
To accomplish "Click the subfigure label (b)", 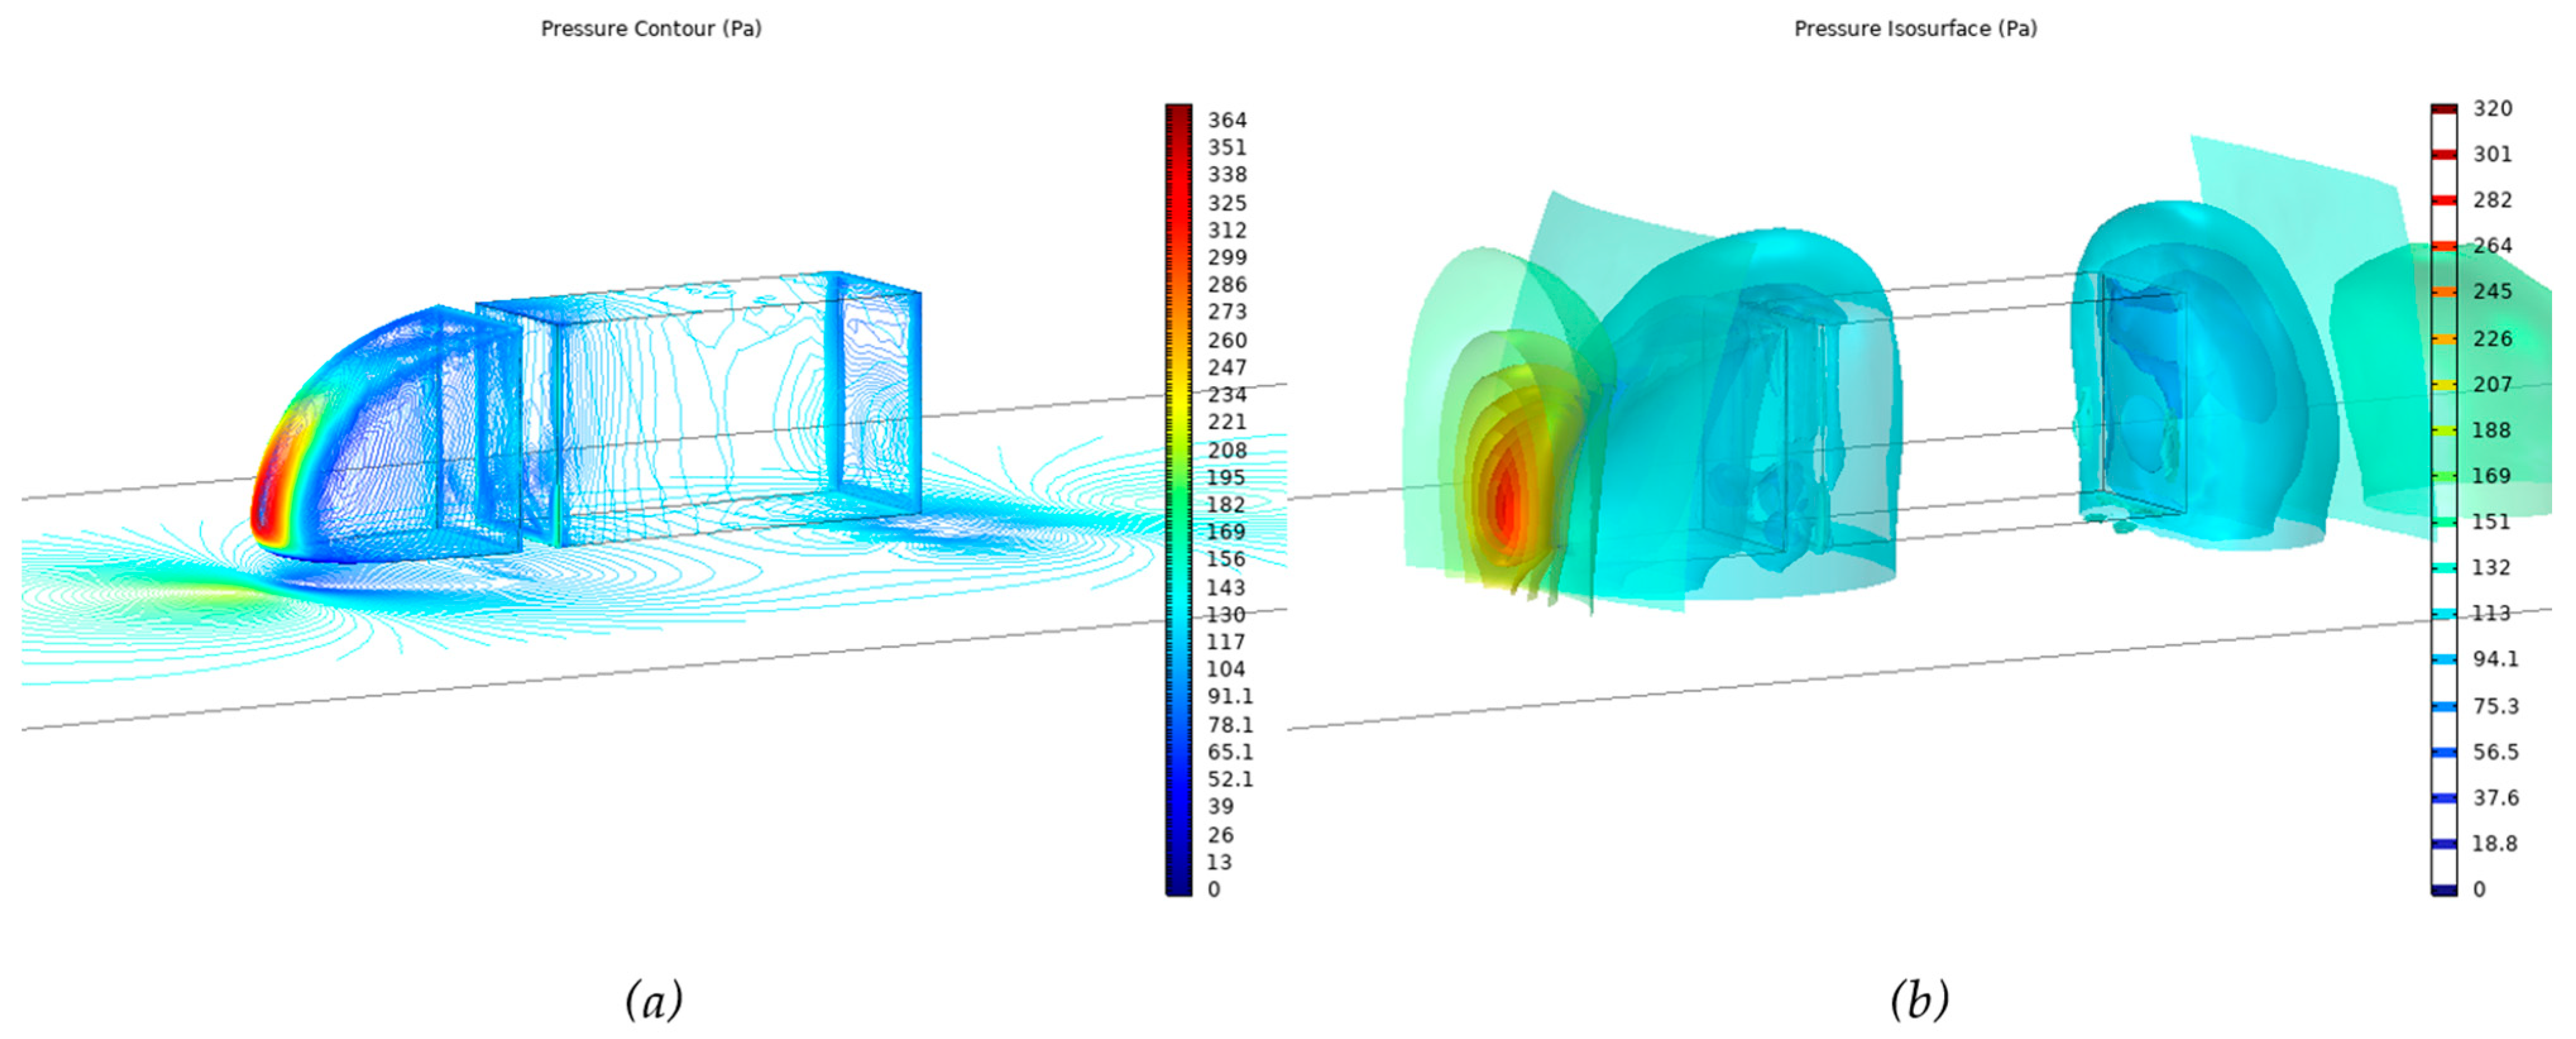I will (1919, 1000).
